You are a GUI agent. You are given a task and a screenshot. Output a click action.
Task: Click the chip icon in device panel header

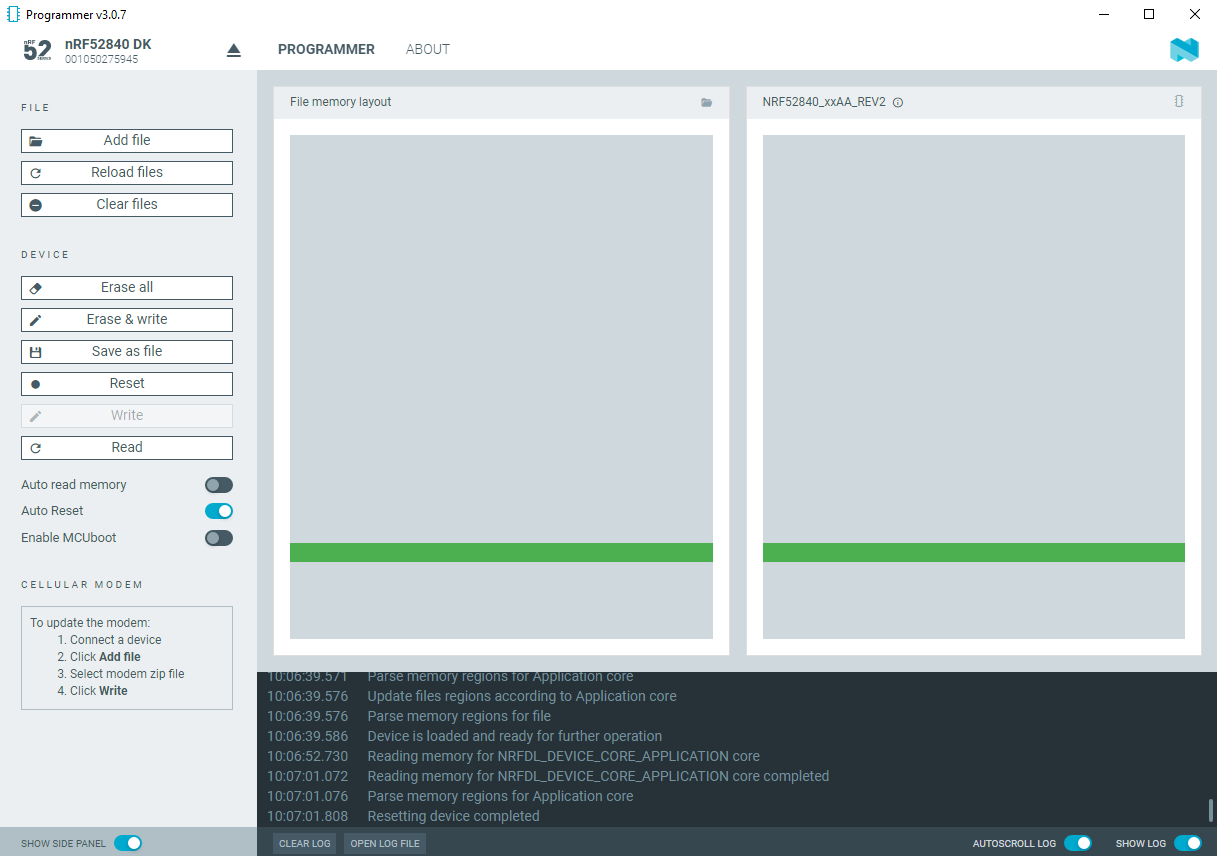point(1179,101)
